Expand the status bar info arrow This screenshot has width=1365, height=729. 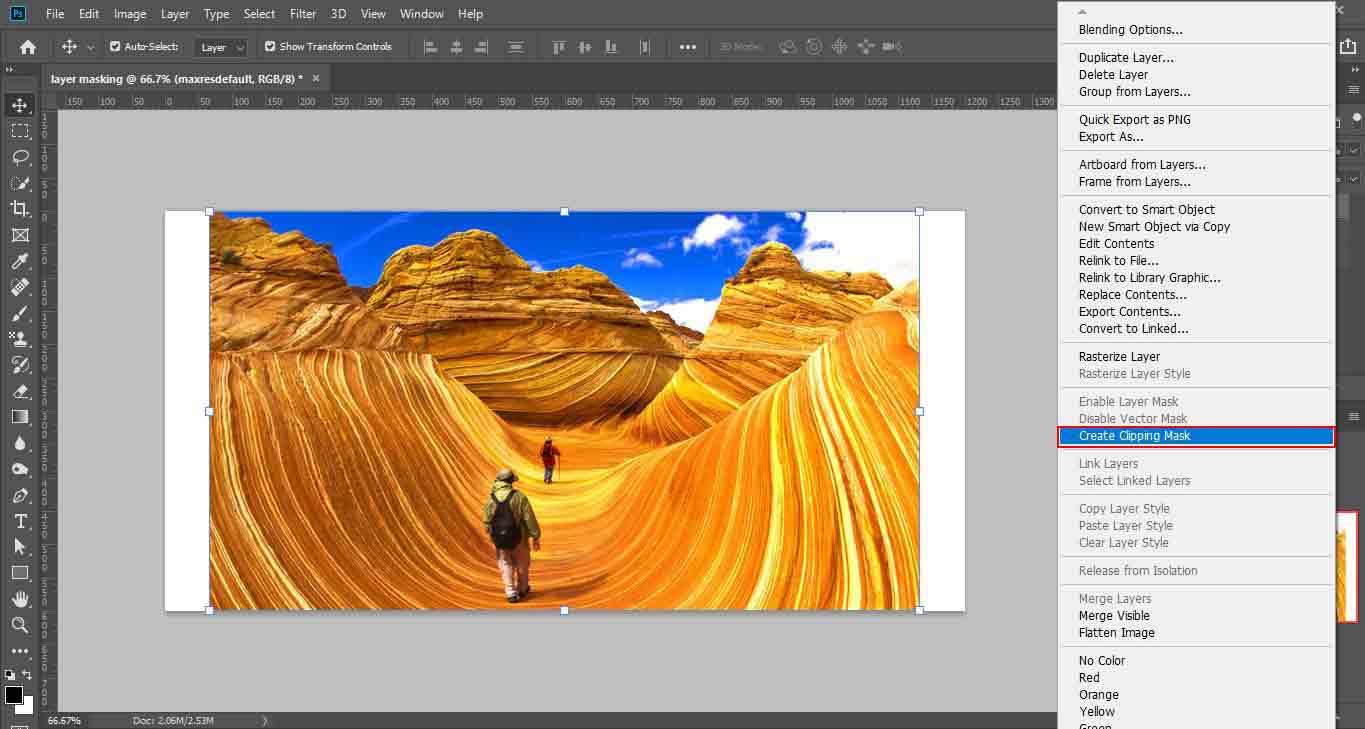click(x=265, y=720)
